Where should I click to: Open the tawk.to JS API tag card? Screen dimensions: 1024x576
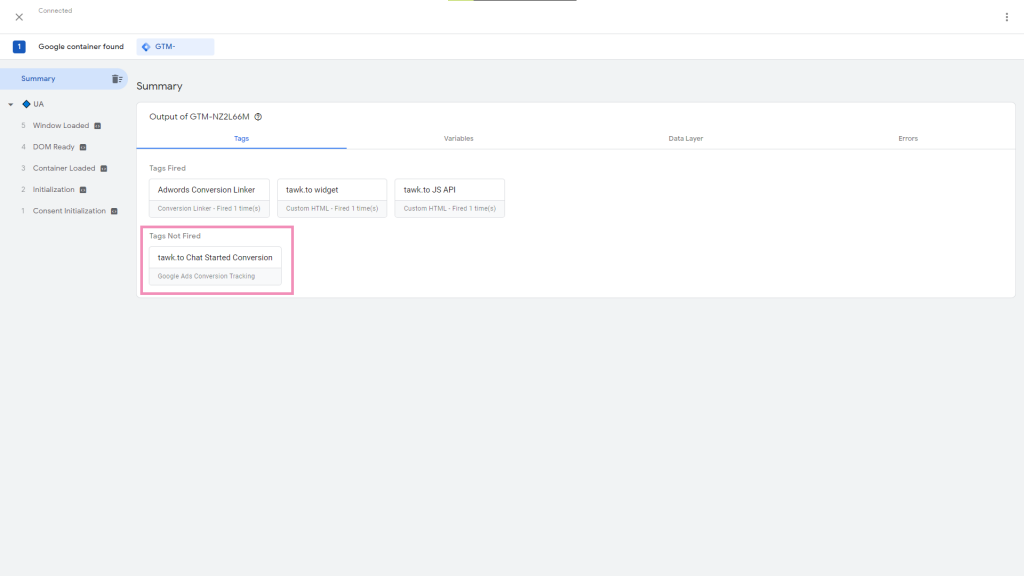pos(449,198)
